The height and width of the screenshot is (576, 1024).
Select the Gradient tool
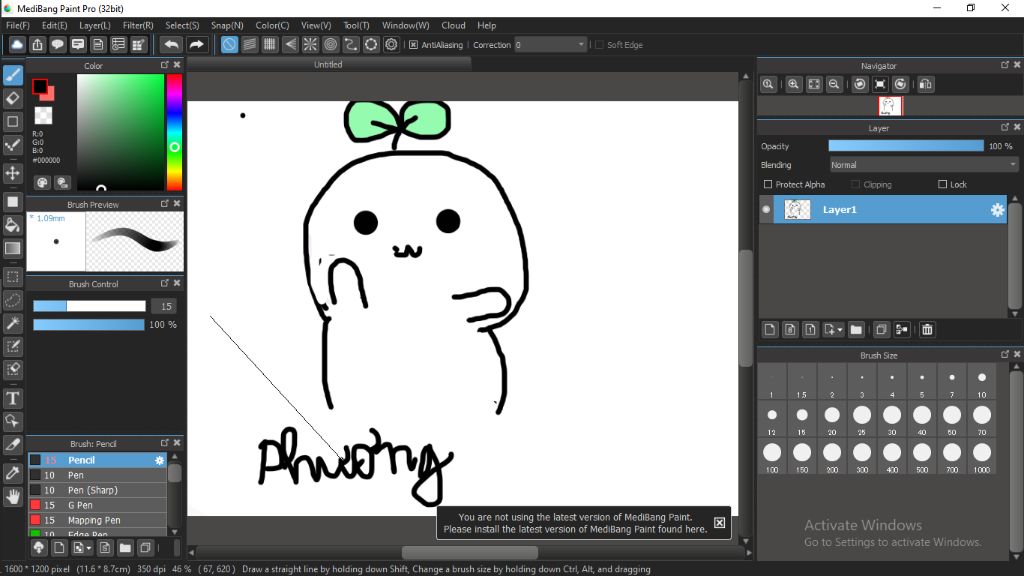(12, 248)
